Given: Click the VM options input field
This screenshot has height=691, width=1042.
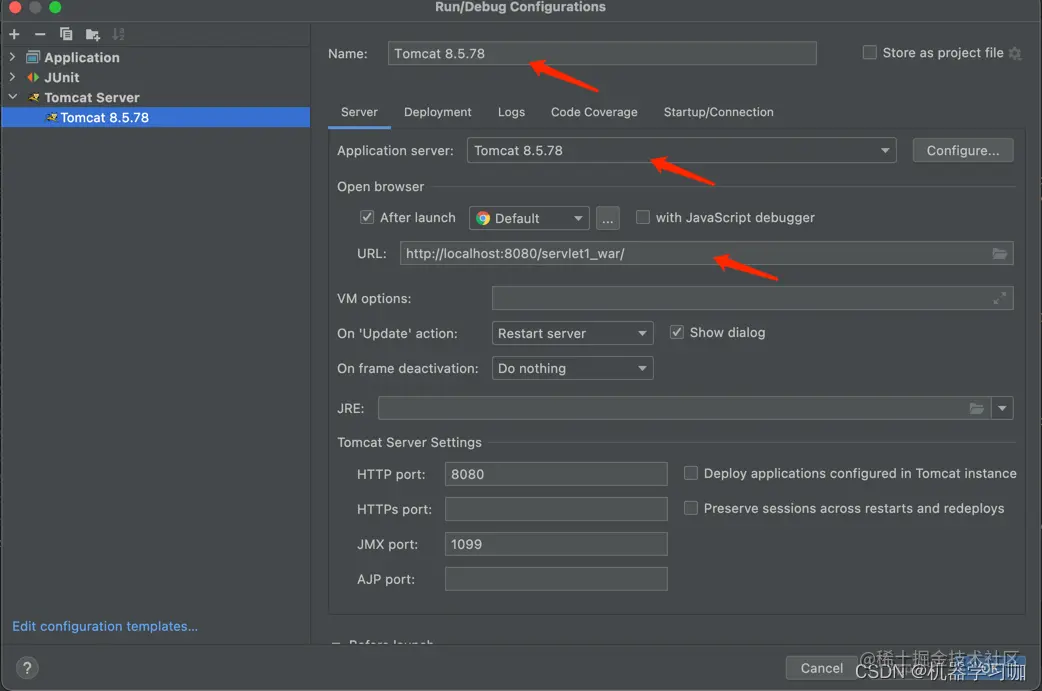Looking at the screenshot, I should pos(752,298).
